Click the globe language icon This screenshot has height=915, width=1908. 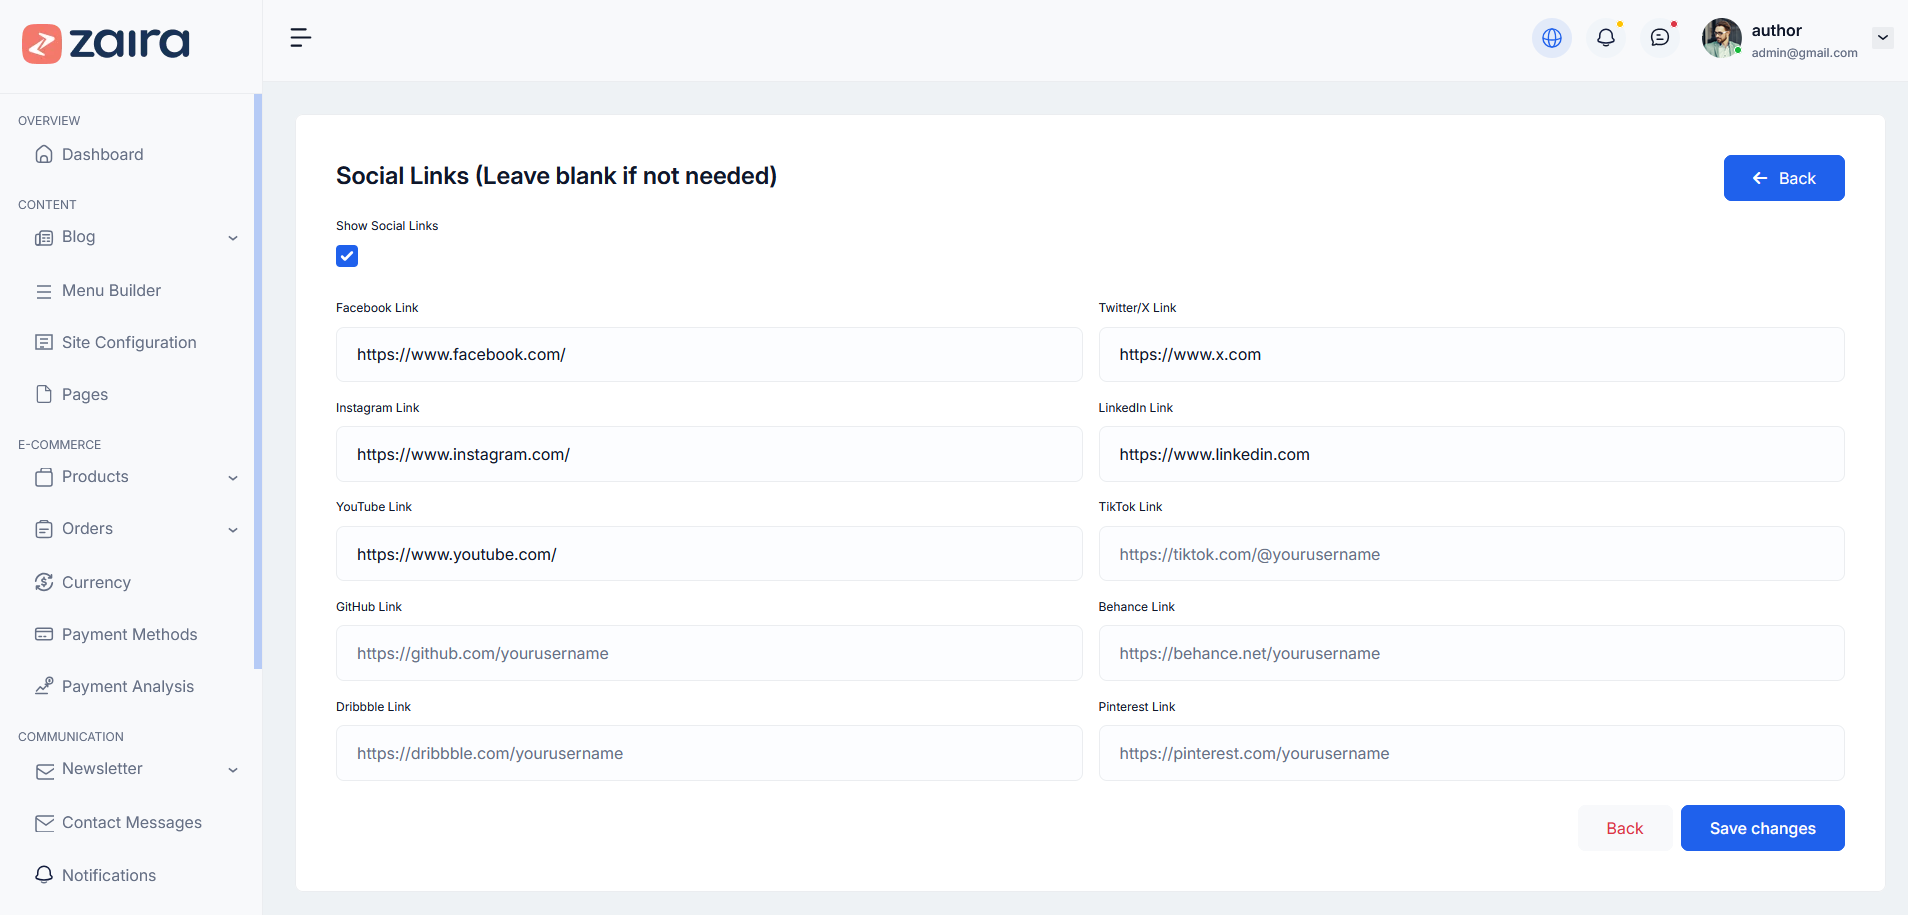coord(1551,38)
